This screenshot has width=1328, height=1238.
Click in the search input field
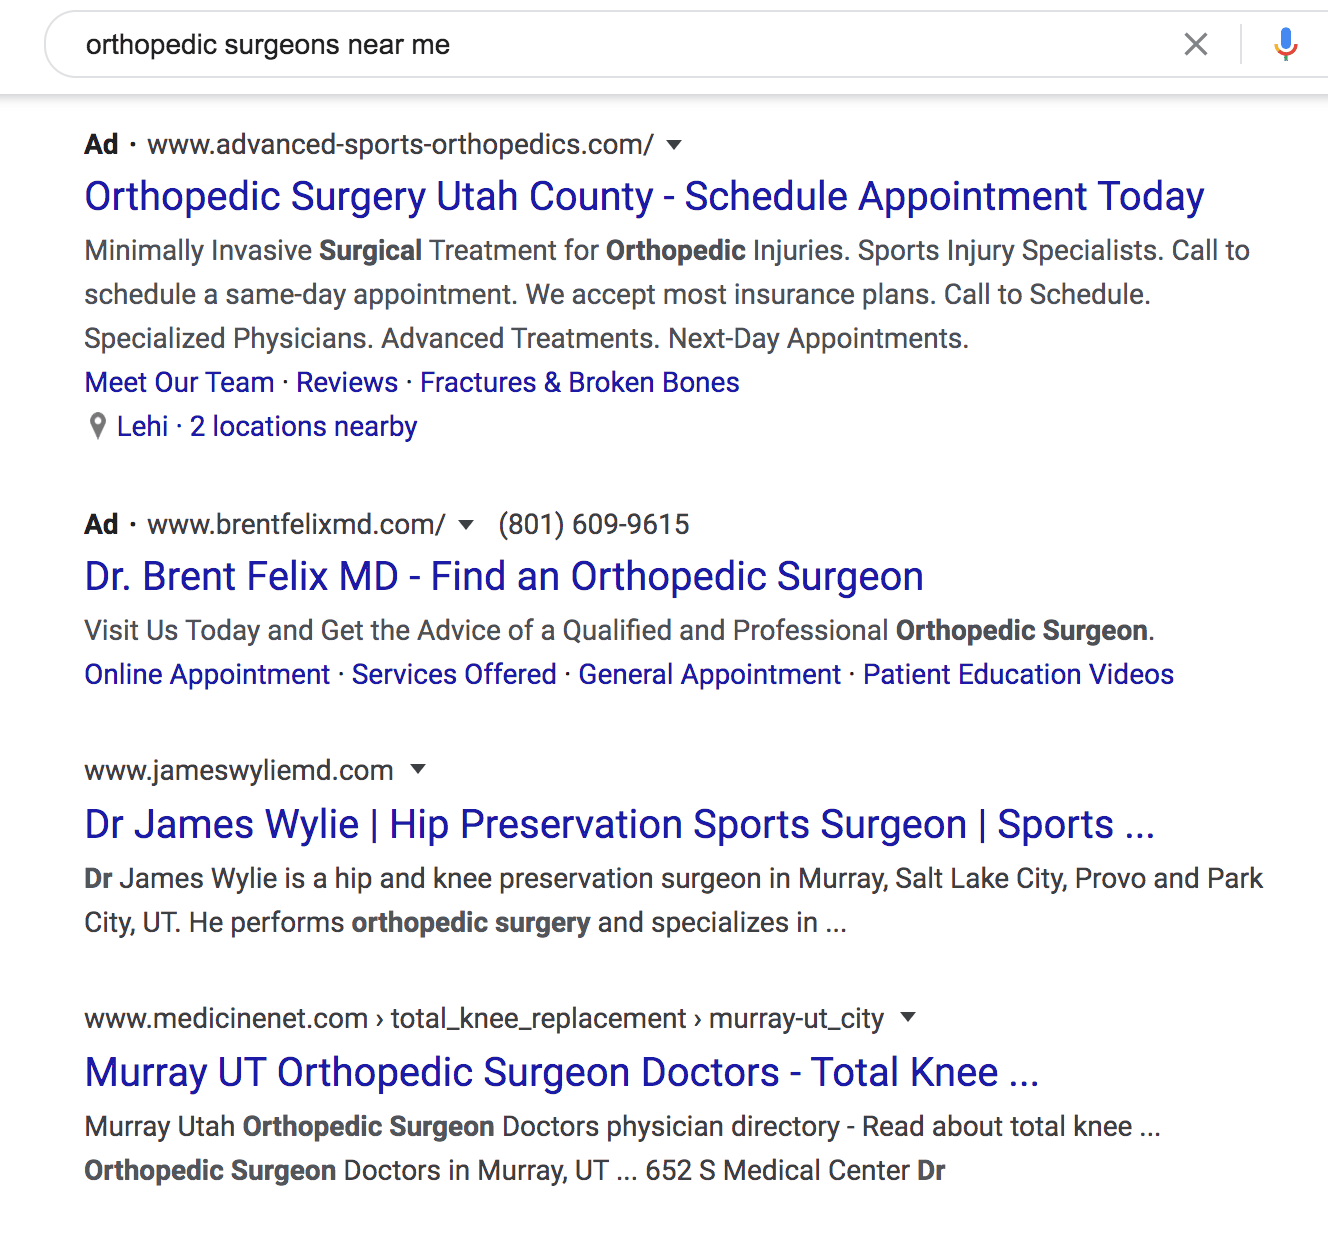(x=600, y=45)
